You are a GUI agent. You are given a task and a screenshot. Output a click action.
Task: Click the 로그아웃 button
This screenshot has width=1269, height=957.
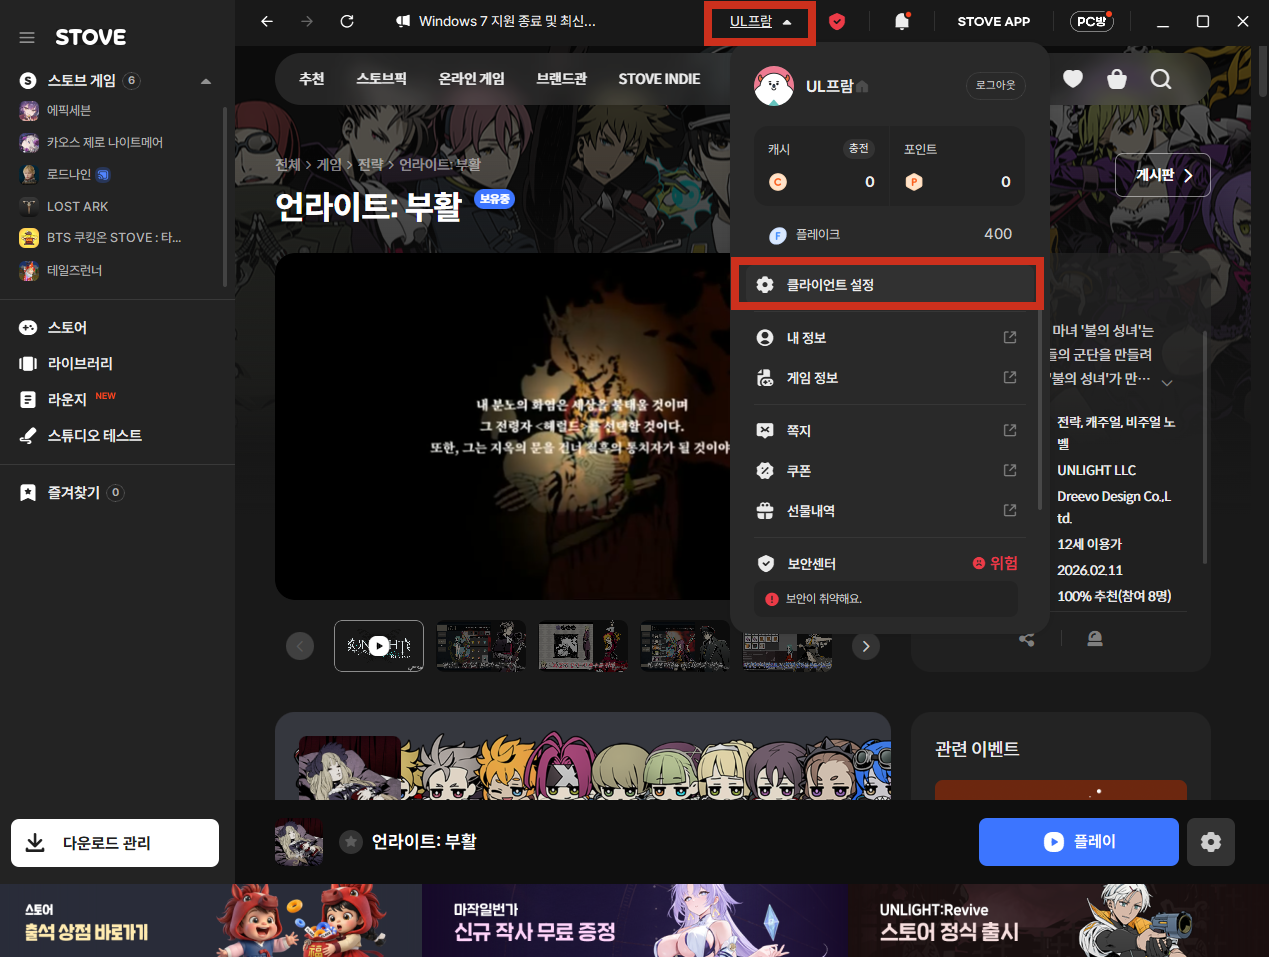995,86
